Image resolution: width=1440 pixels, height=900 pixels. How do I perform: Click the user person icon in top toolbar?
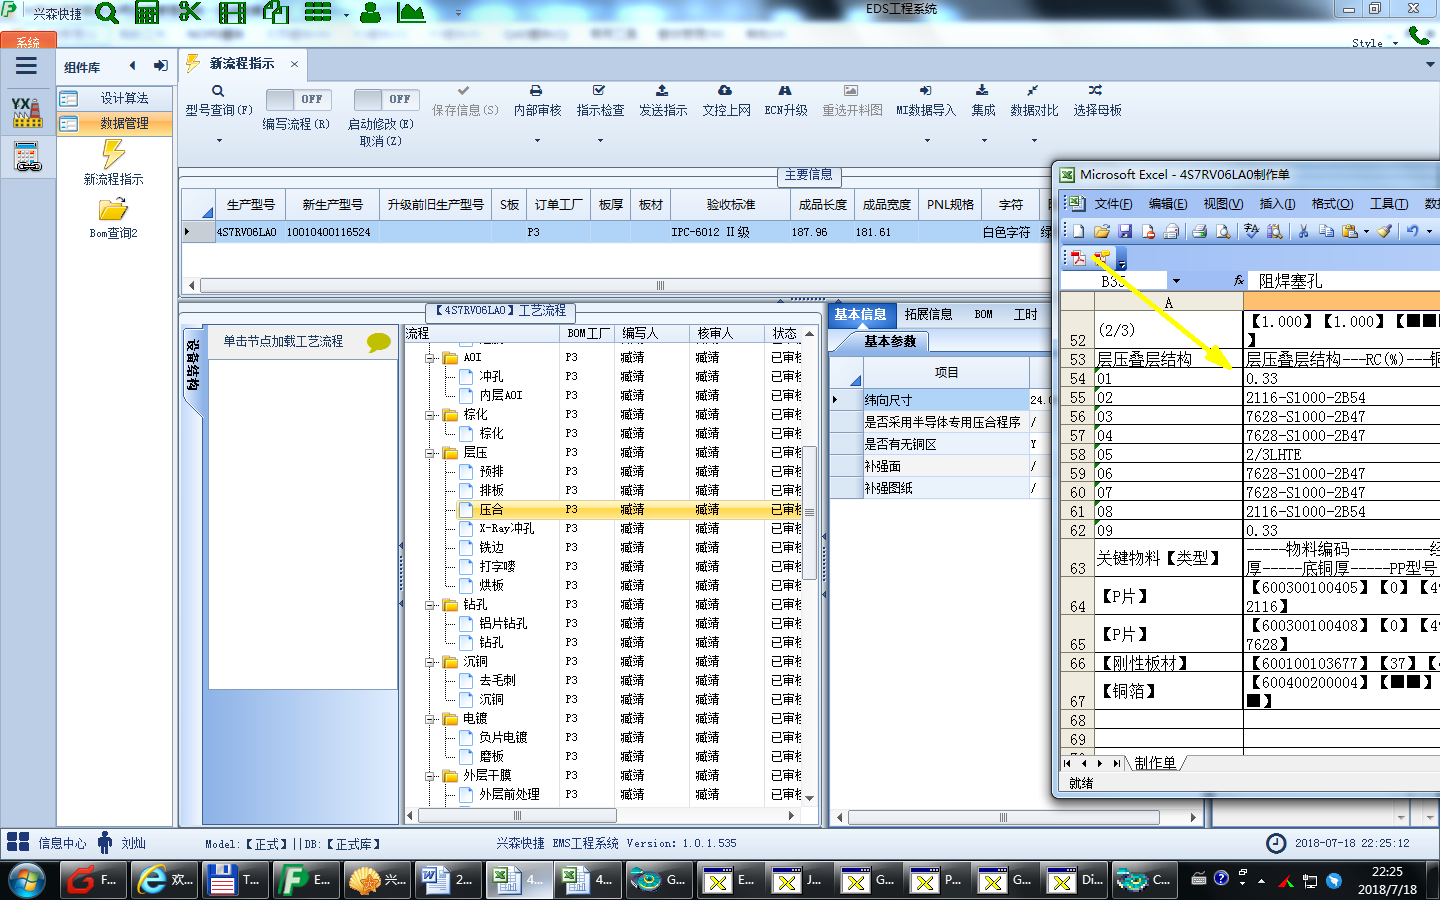tap(370, 12)
